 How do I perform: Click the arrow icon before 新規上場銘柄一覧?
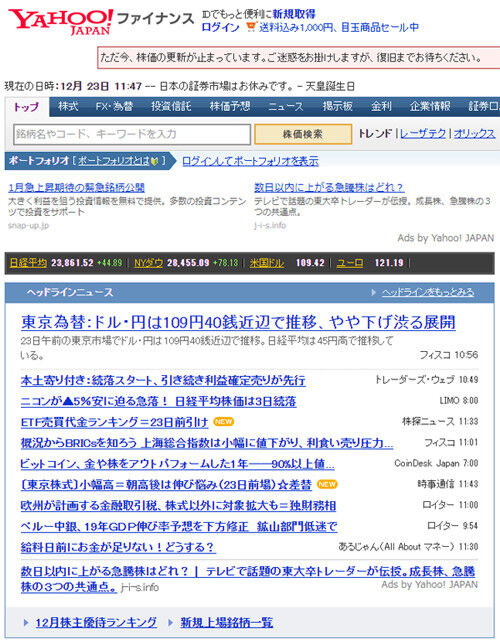tap(171, 623)
